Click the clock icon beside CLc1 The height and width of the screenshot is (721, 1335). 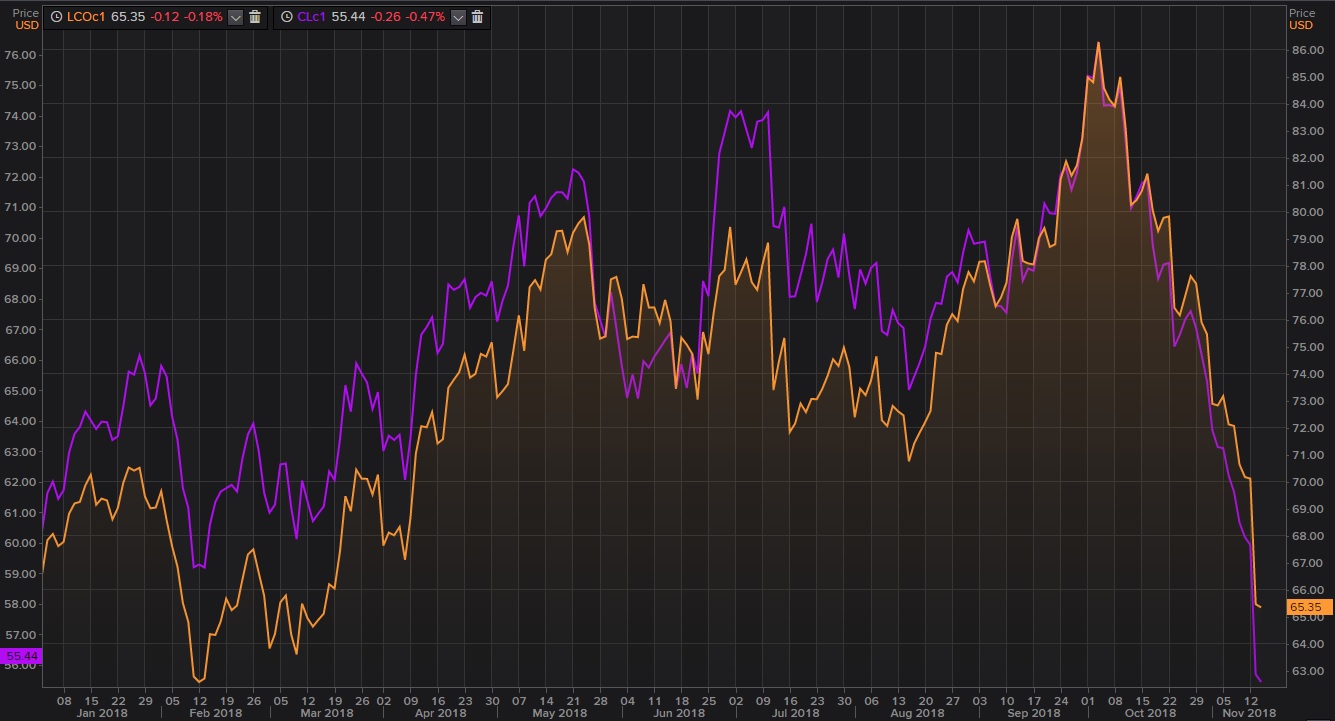[x=286, y=17]
